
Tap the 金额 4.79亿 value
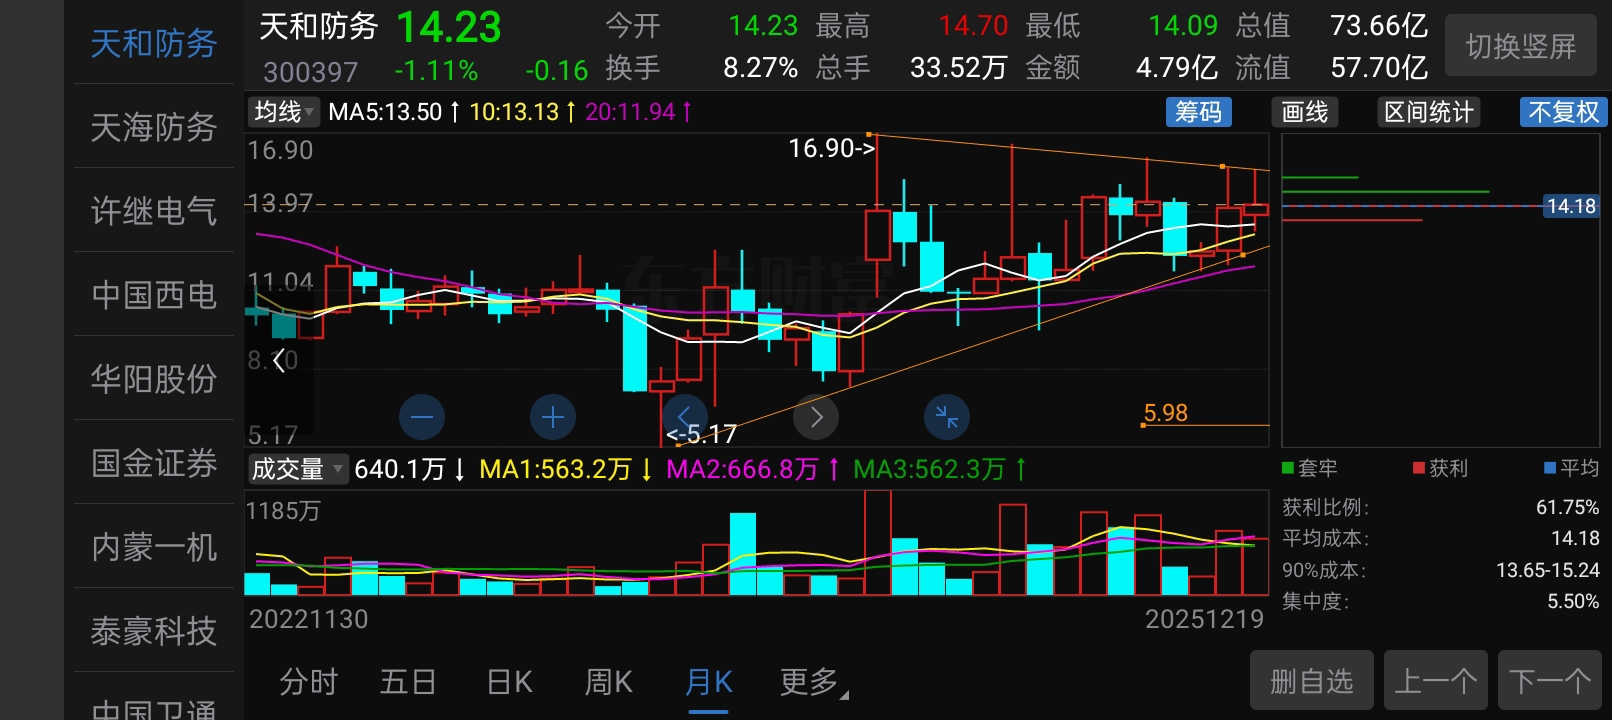pyautogui.click(x=1176, y=68)
